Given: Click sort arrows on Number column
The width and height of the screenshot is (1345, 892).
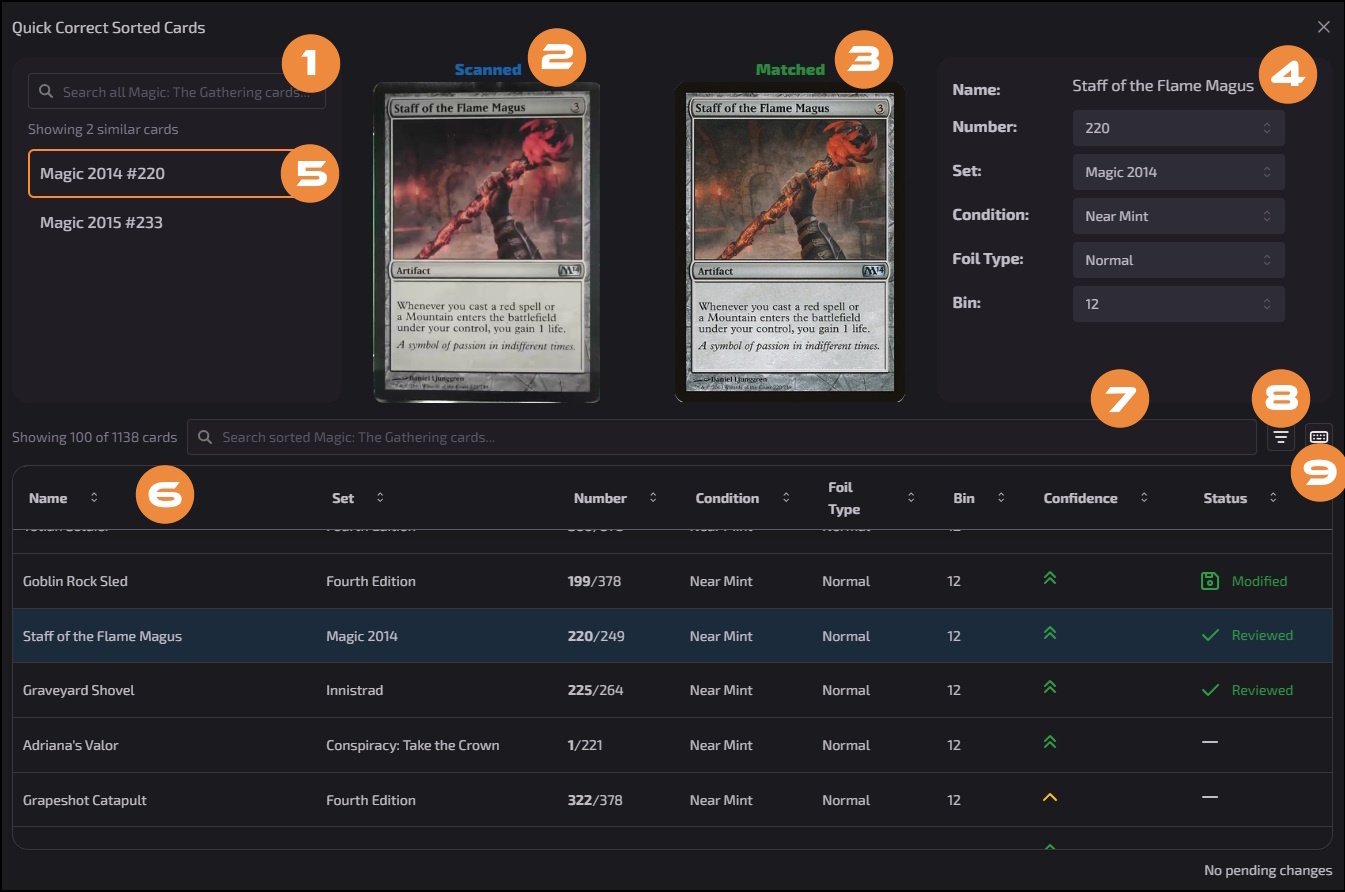Looking at the screenshot, I should (653, 498).
